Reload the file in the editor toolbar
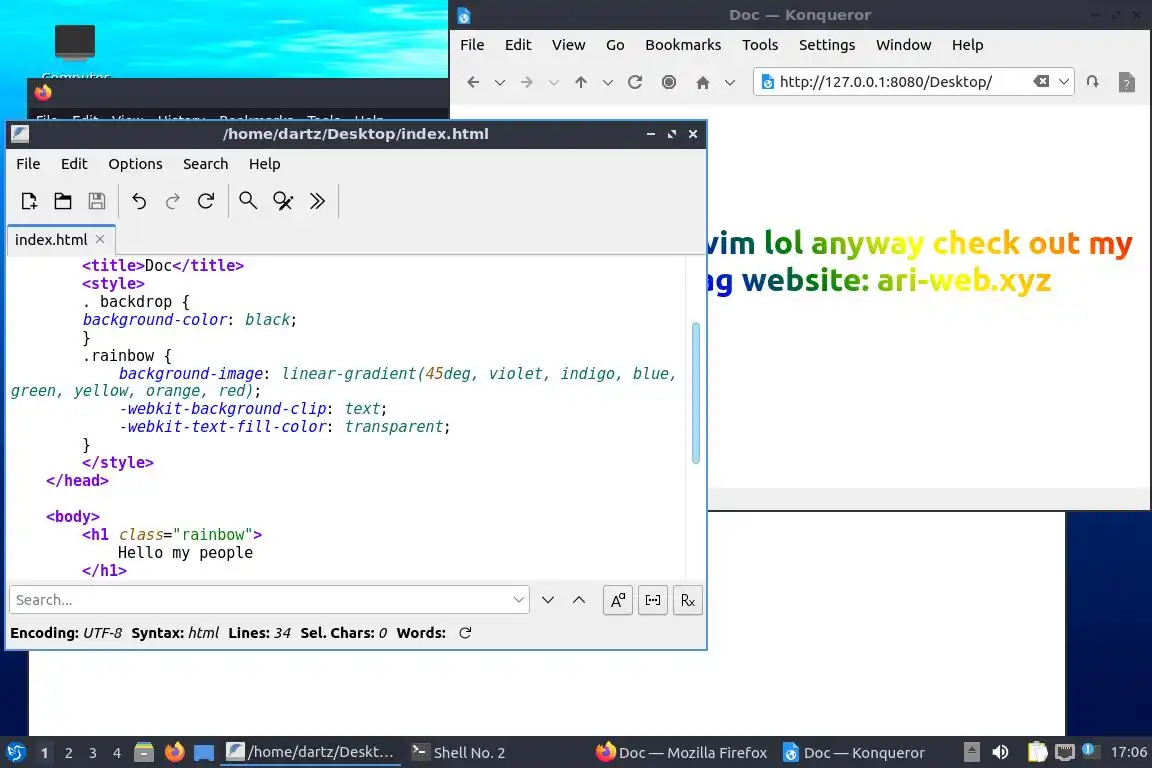This screenshot has height=768, width=1152. pos(206,201)
